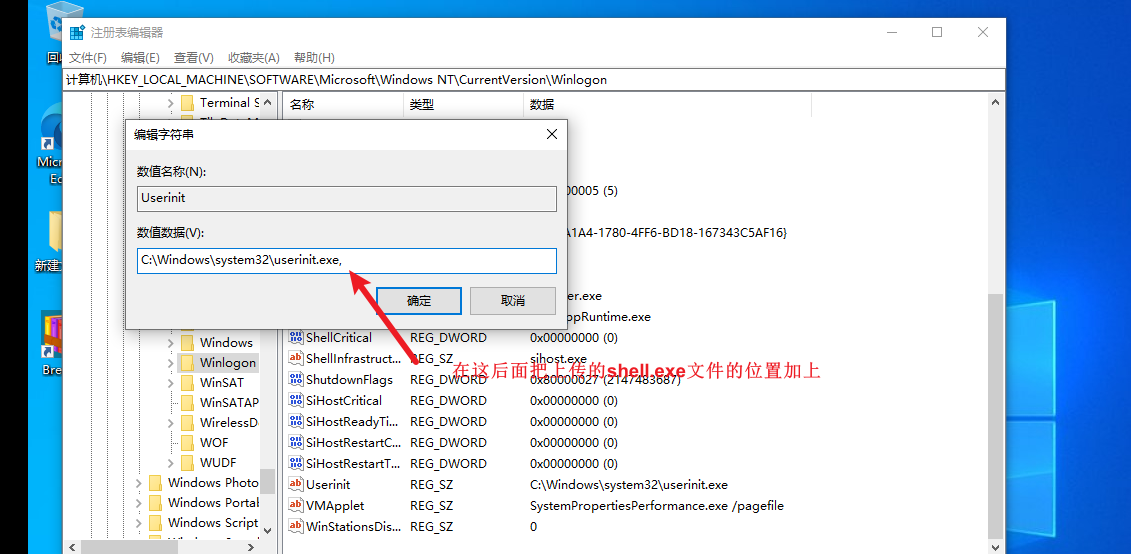
Task: Open the 收藏夹(A) menu
Action: click(x=254, y=58)
